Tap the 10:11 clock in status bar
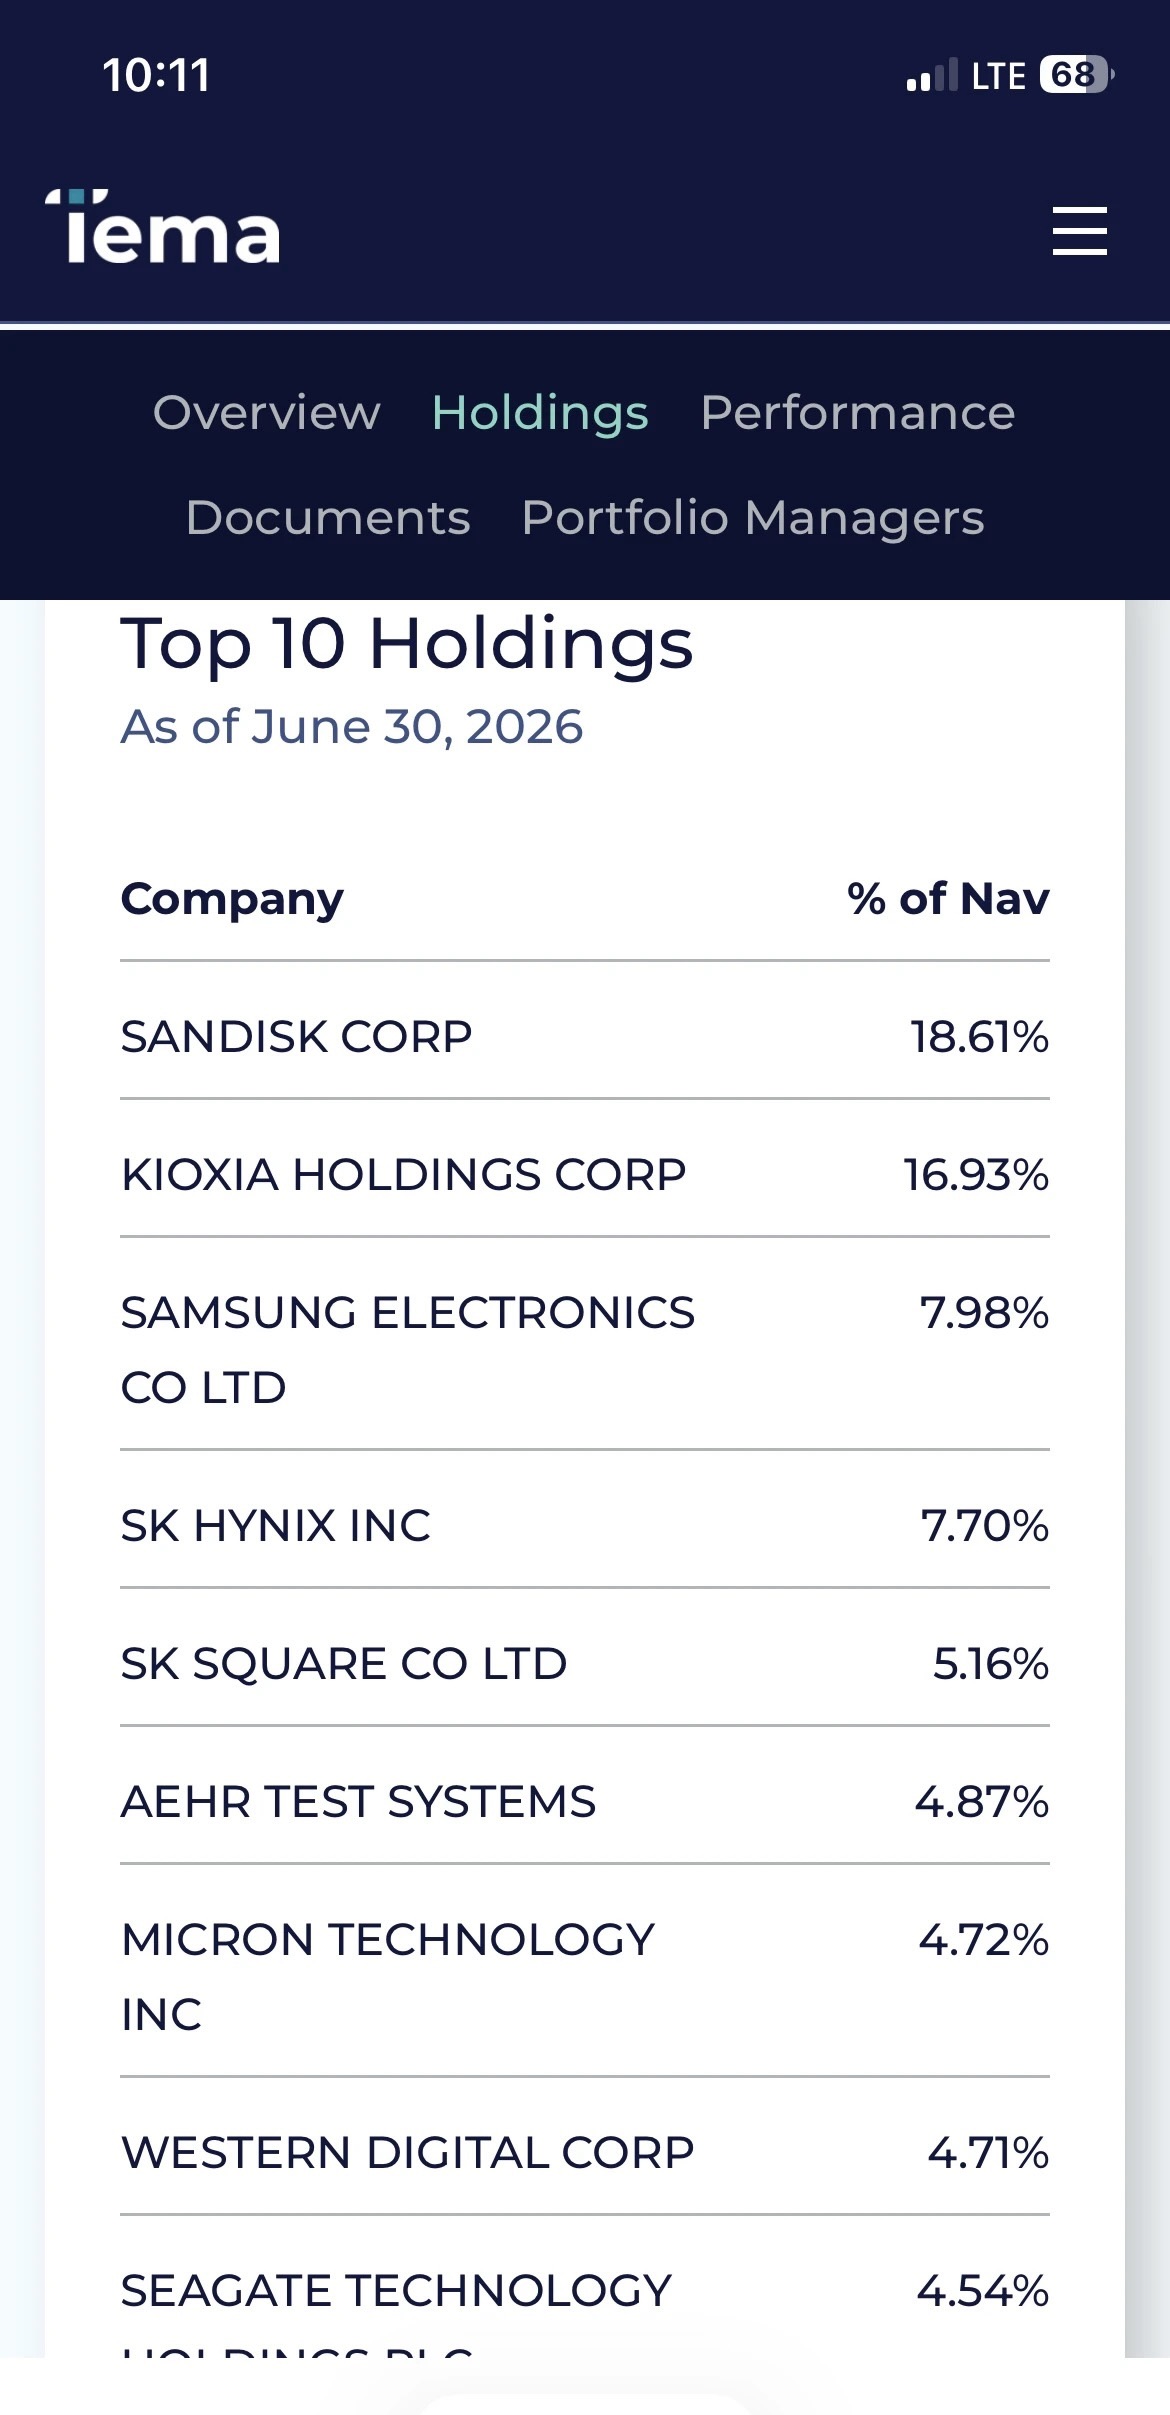Viewport: 1170px width, 2415px height. tap(157, 75)
